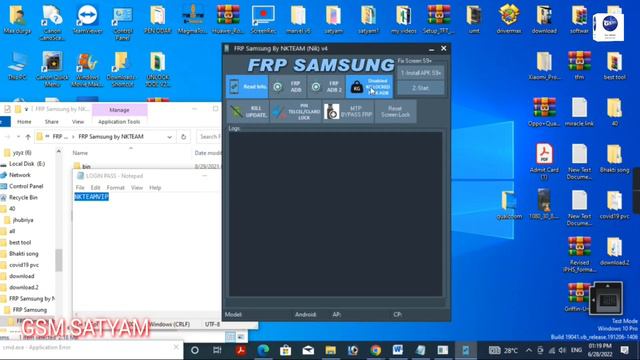Show hidden system tray icons
This screenshot has height=360, width=640.
click(529, 350)
